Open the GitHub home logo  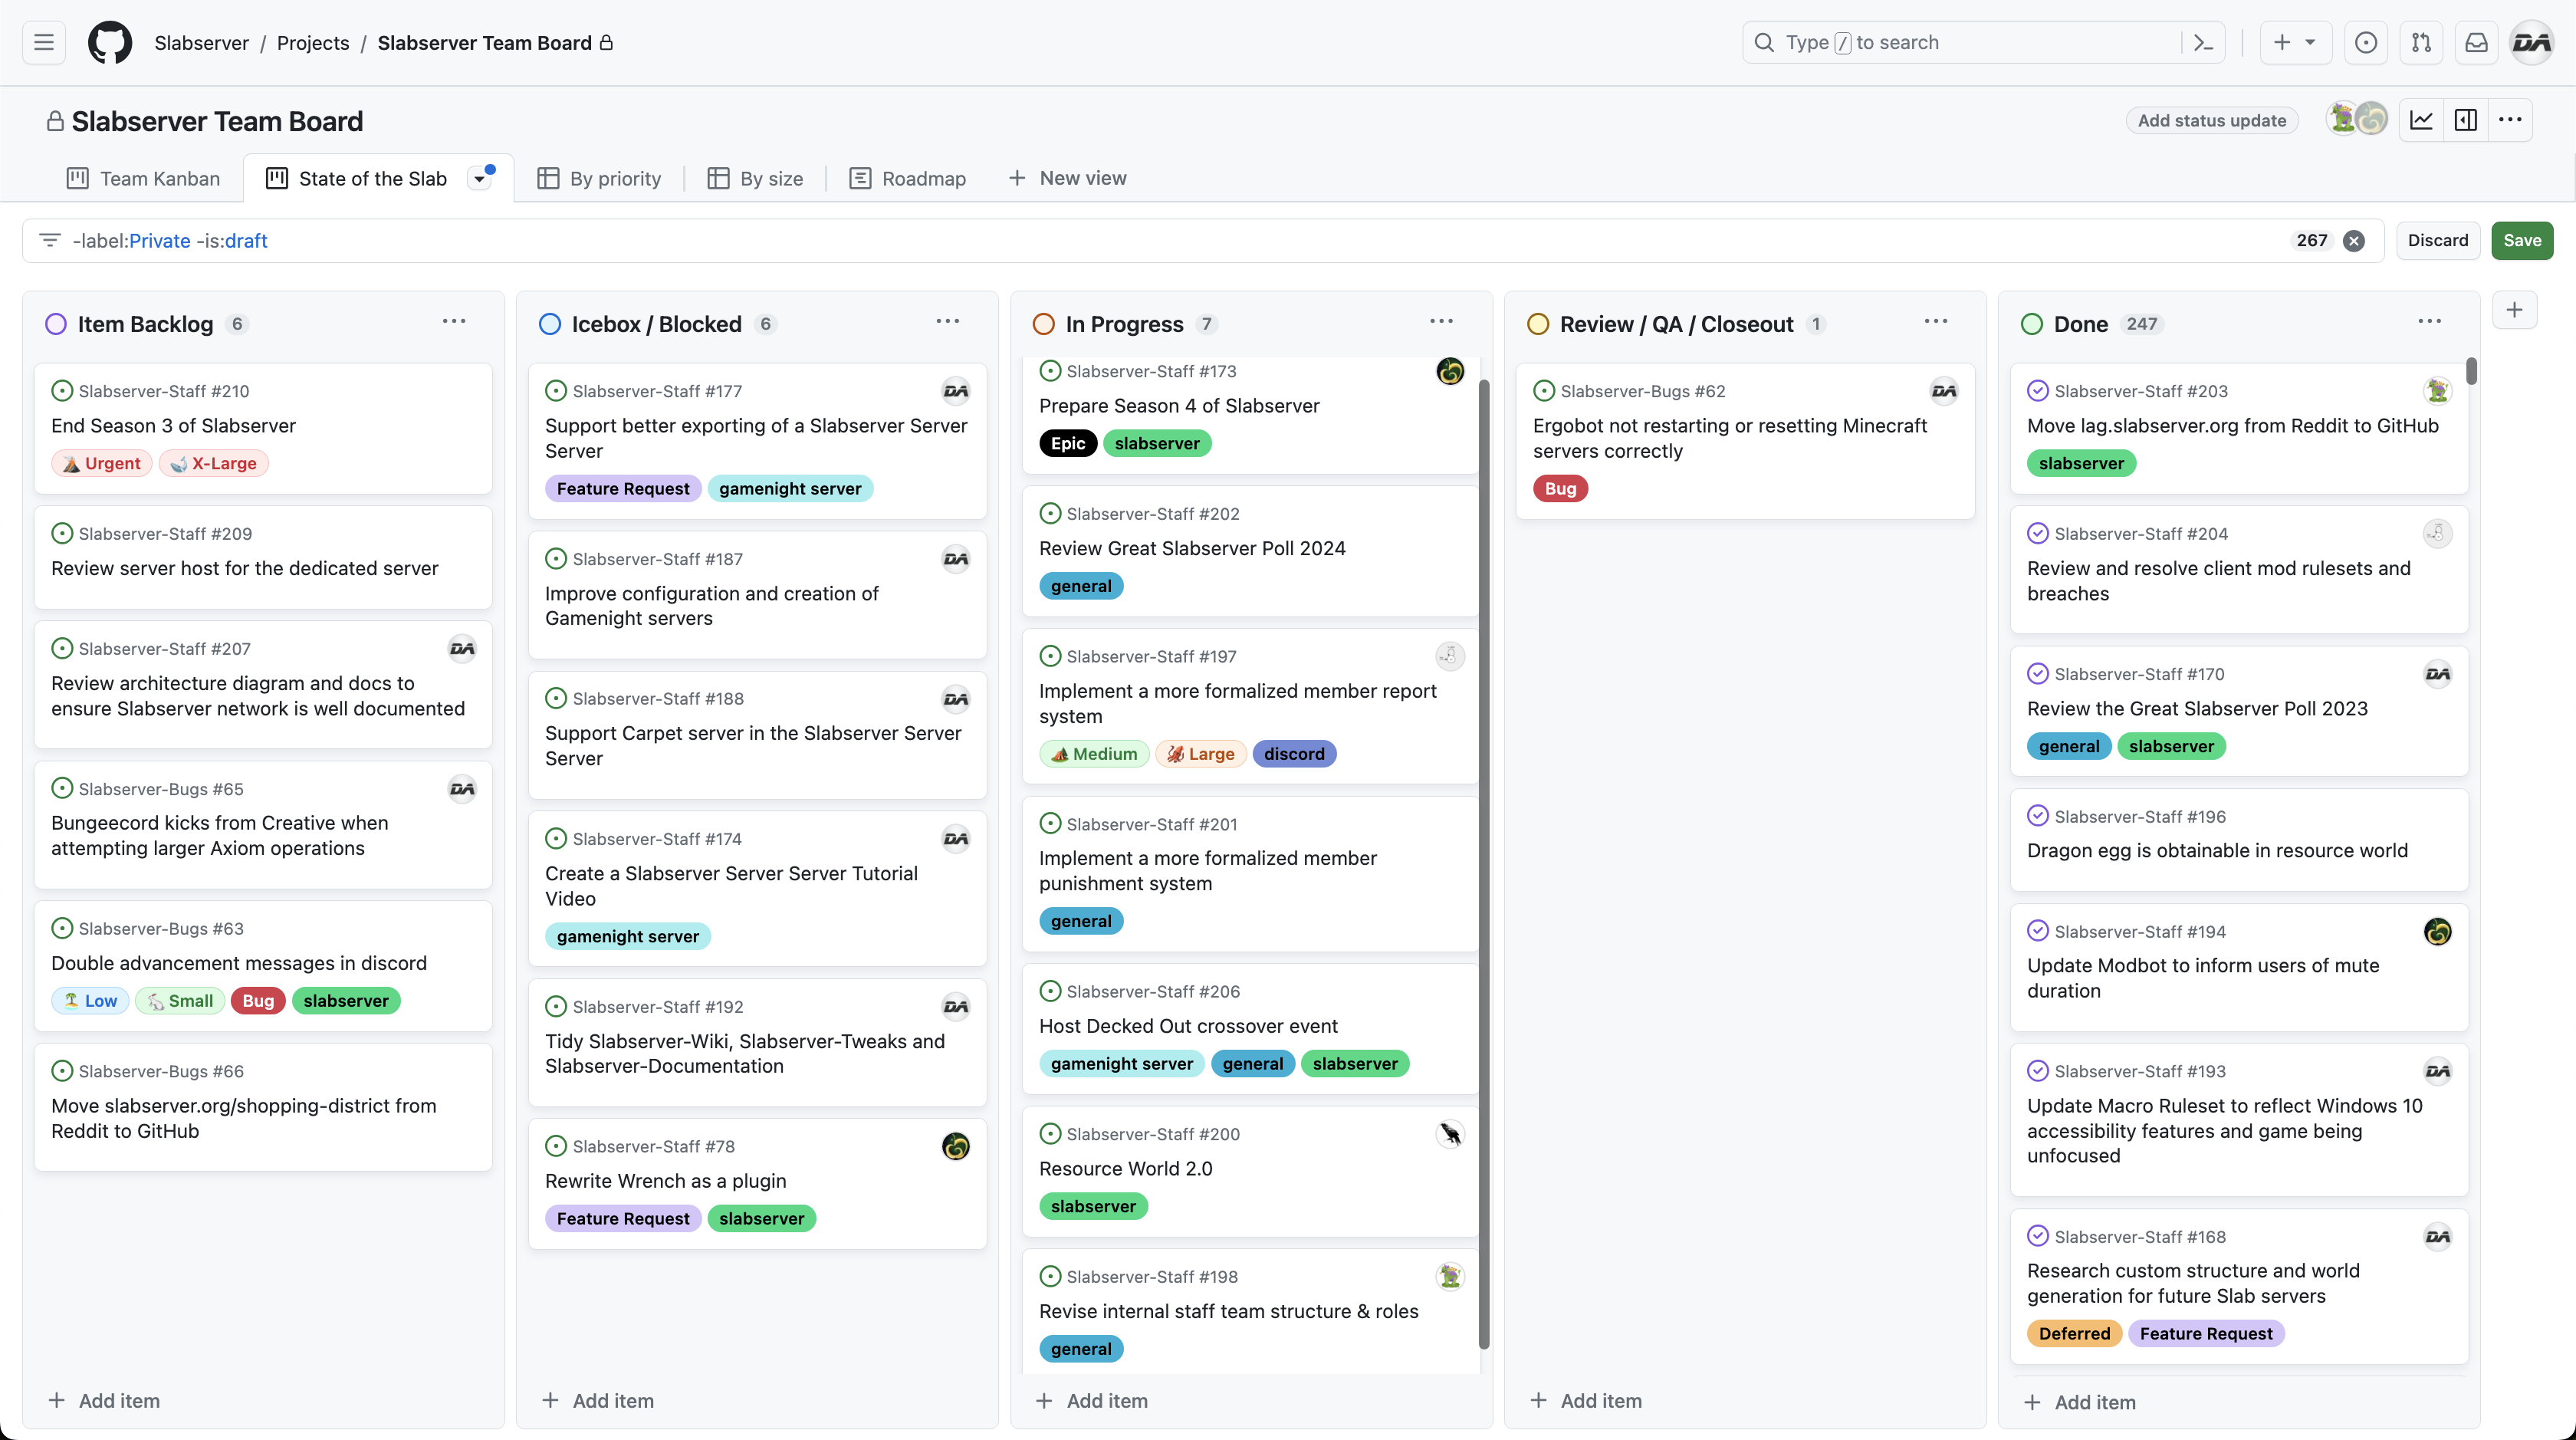click(x=110, y=43)
